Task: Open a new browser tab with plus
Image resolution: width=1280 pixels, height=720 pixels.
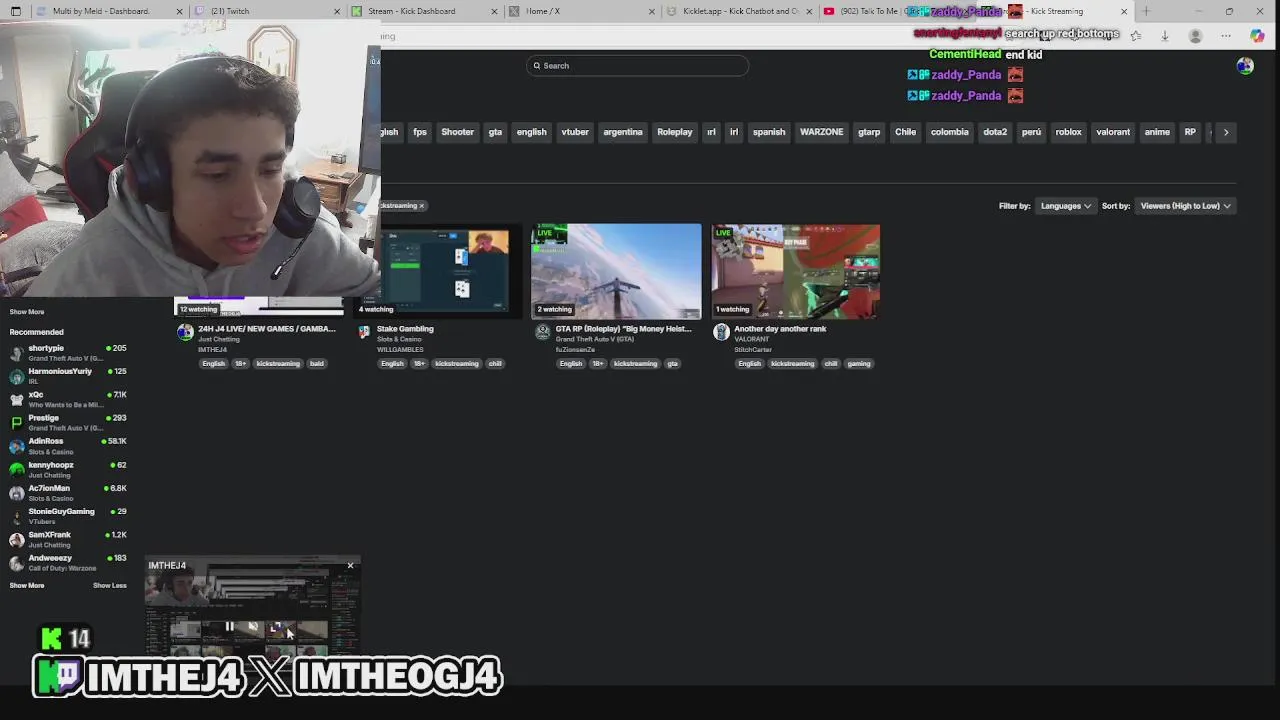Action: (1146, 11)
